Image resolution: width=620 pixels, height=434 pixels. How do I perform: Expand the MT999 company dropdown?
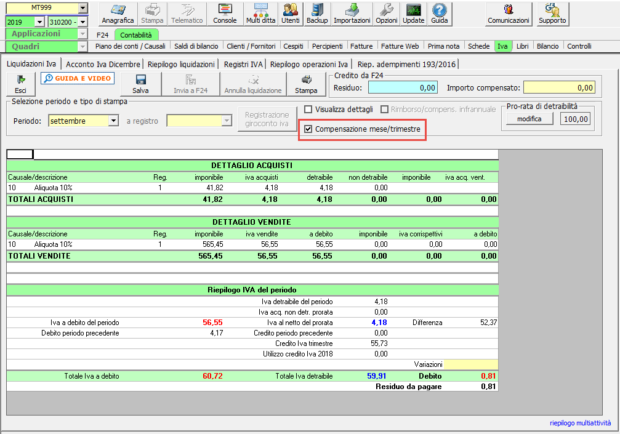point(82,7)
